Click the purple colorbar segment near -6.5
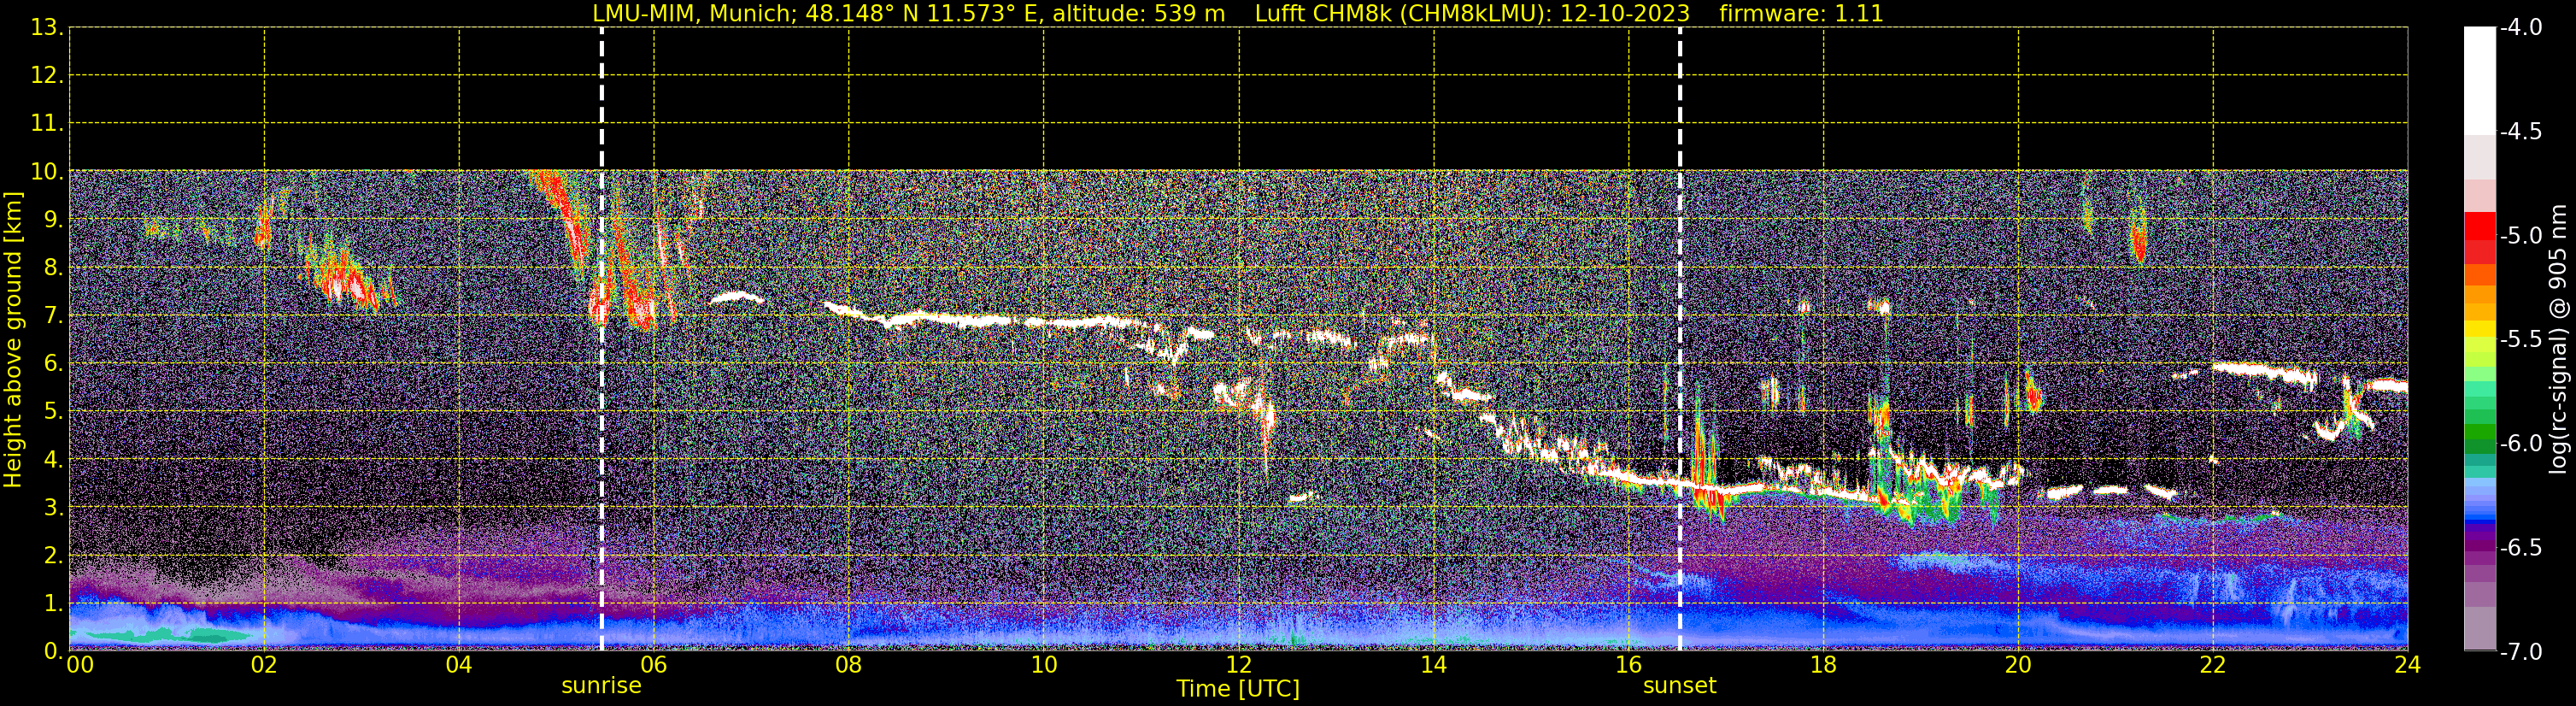The height and width of the screenshot is (706, 2576). [2479, 547]
